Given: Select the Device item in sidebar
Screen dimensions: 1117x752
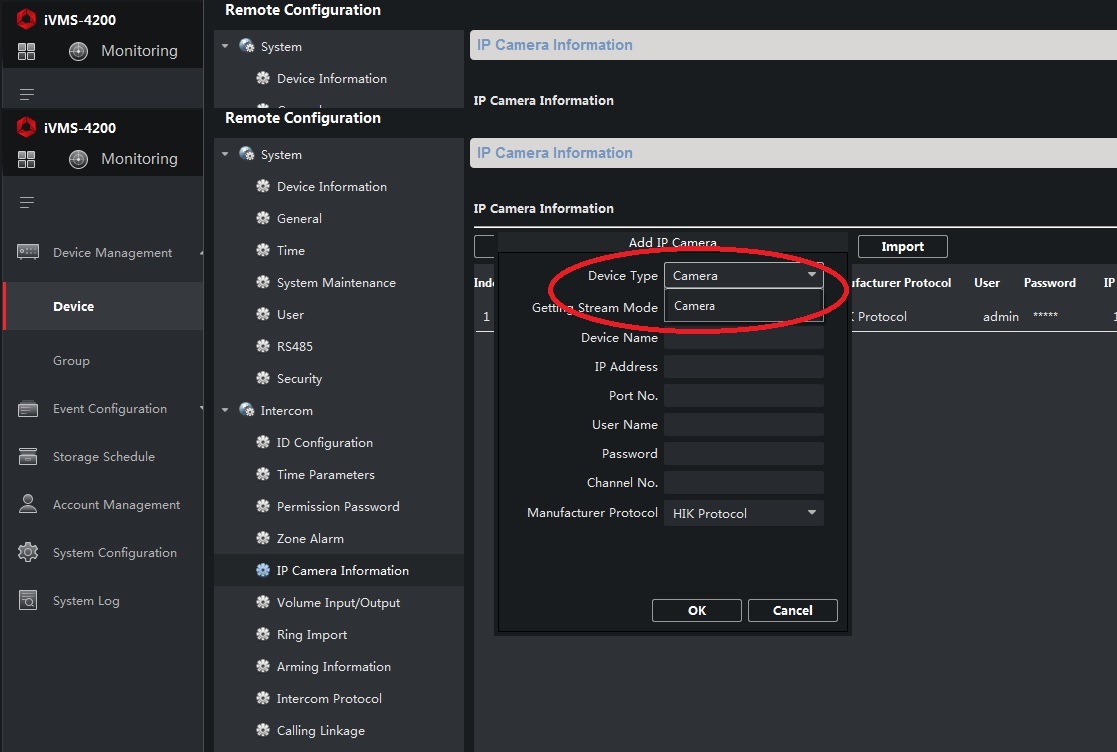Looking at the screenshot, I should (74, 307).
